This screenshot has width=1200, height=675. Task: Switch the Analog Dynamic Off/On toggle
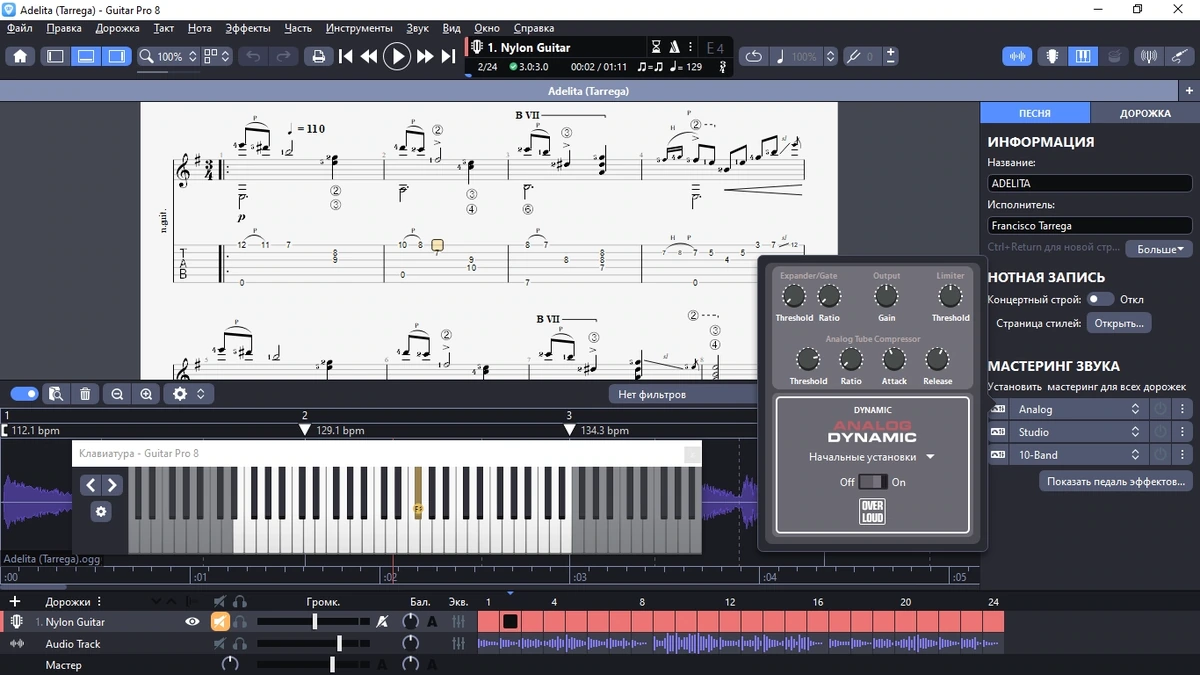(872, 482)
